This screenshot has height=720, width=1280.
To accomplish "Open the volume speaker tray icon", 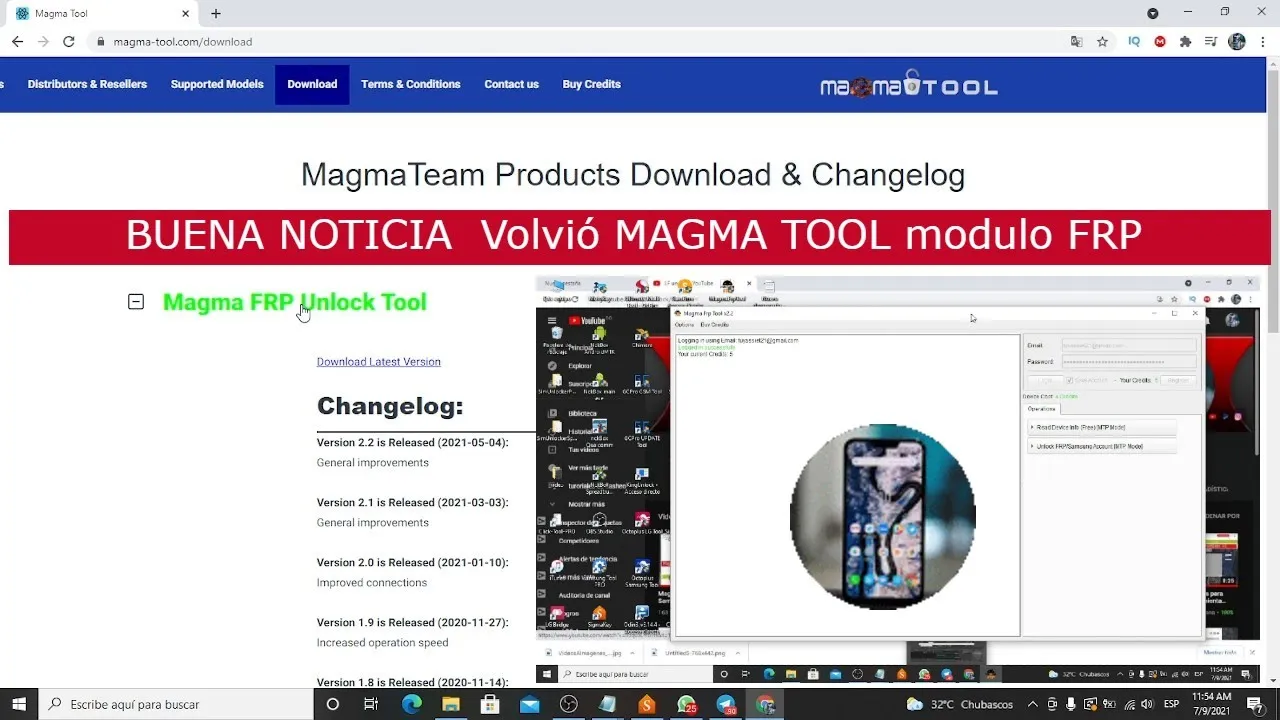I will click(x=1148, y=704).
